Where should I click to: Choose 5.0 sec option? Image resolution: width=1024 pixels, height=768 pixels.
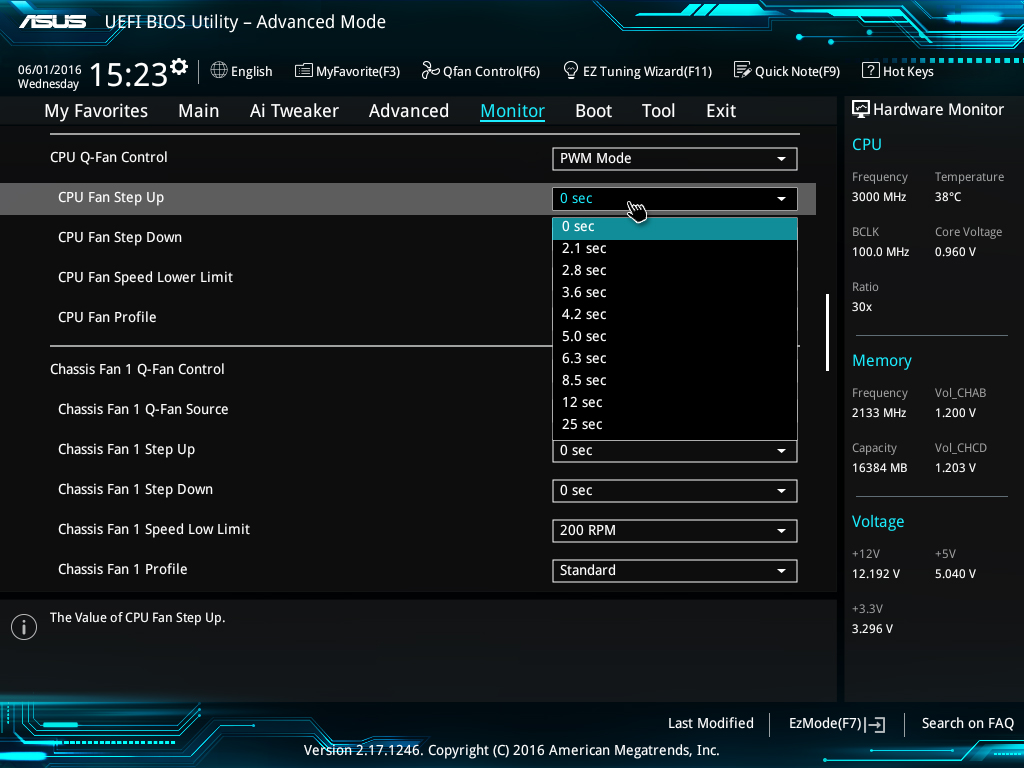(675, 336)
